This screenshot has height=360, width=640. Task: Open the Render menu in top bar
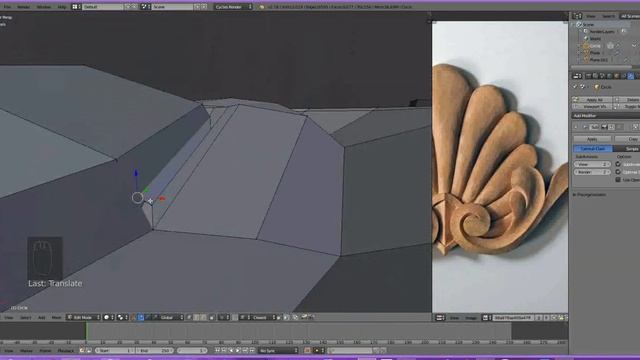tap(23, 7)
